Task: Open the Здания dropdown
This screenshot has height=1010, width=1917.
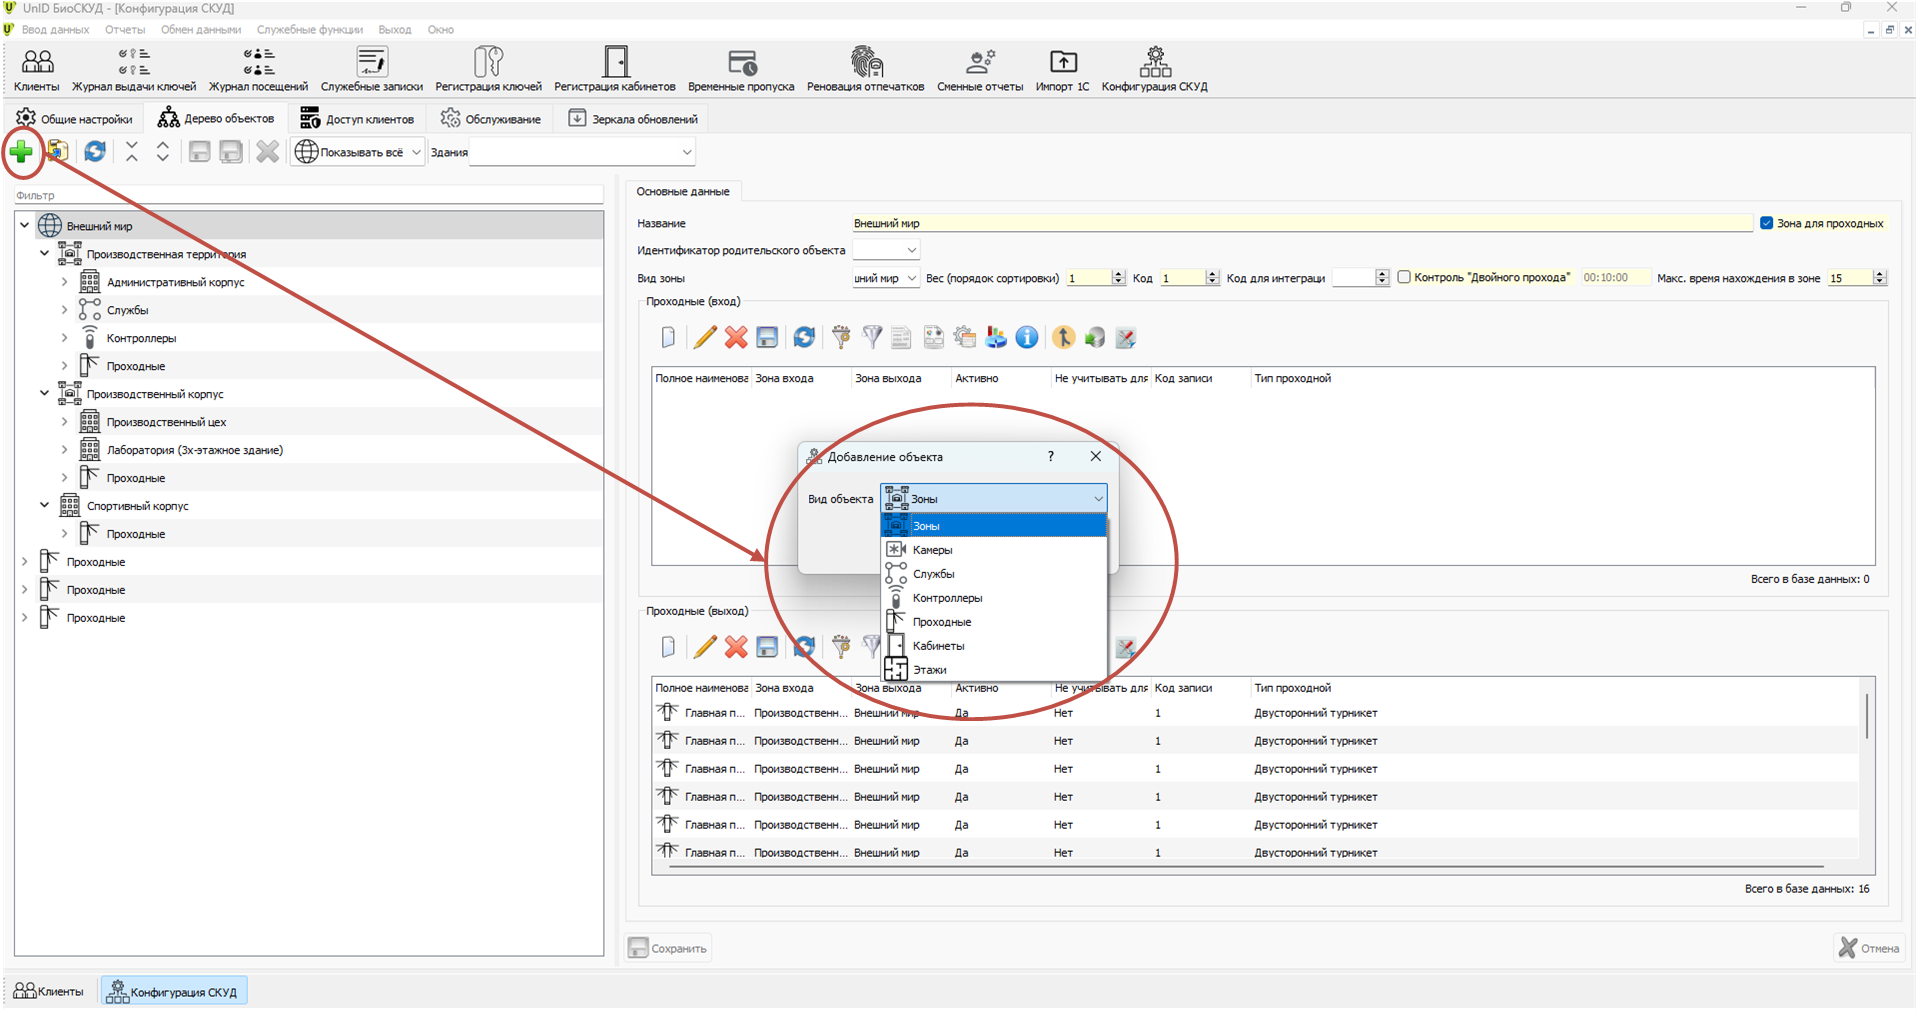Action: [582, 152]
